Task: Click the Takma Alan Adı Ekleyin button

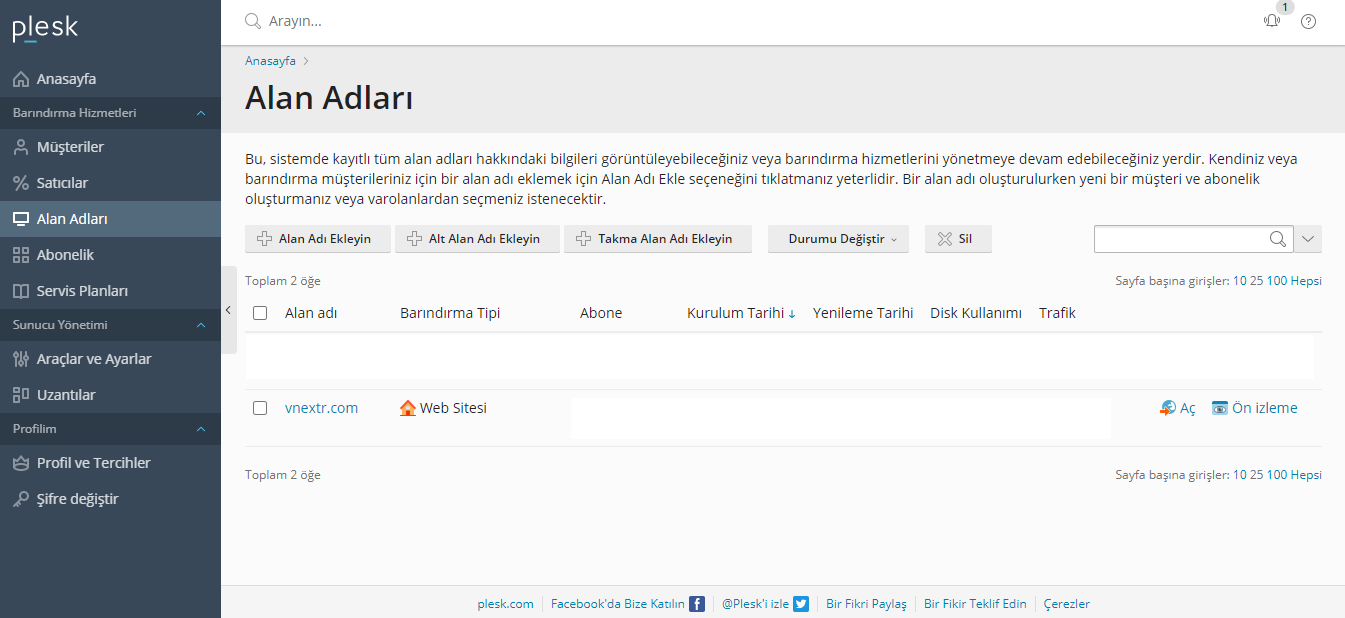Action: 658,239
